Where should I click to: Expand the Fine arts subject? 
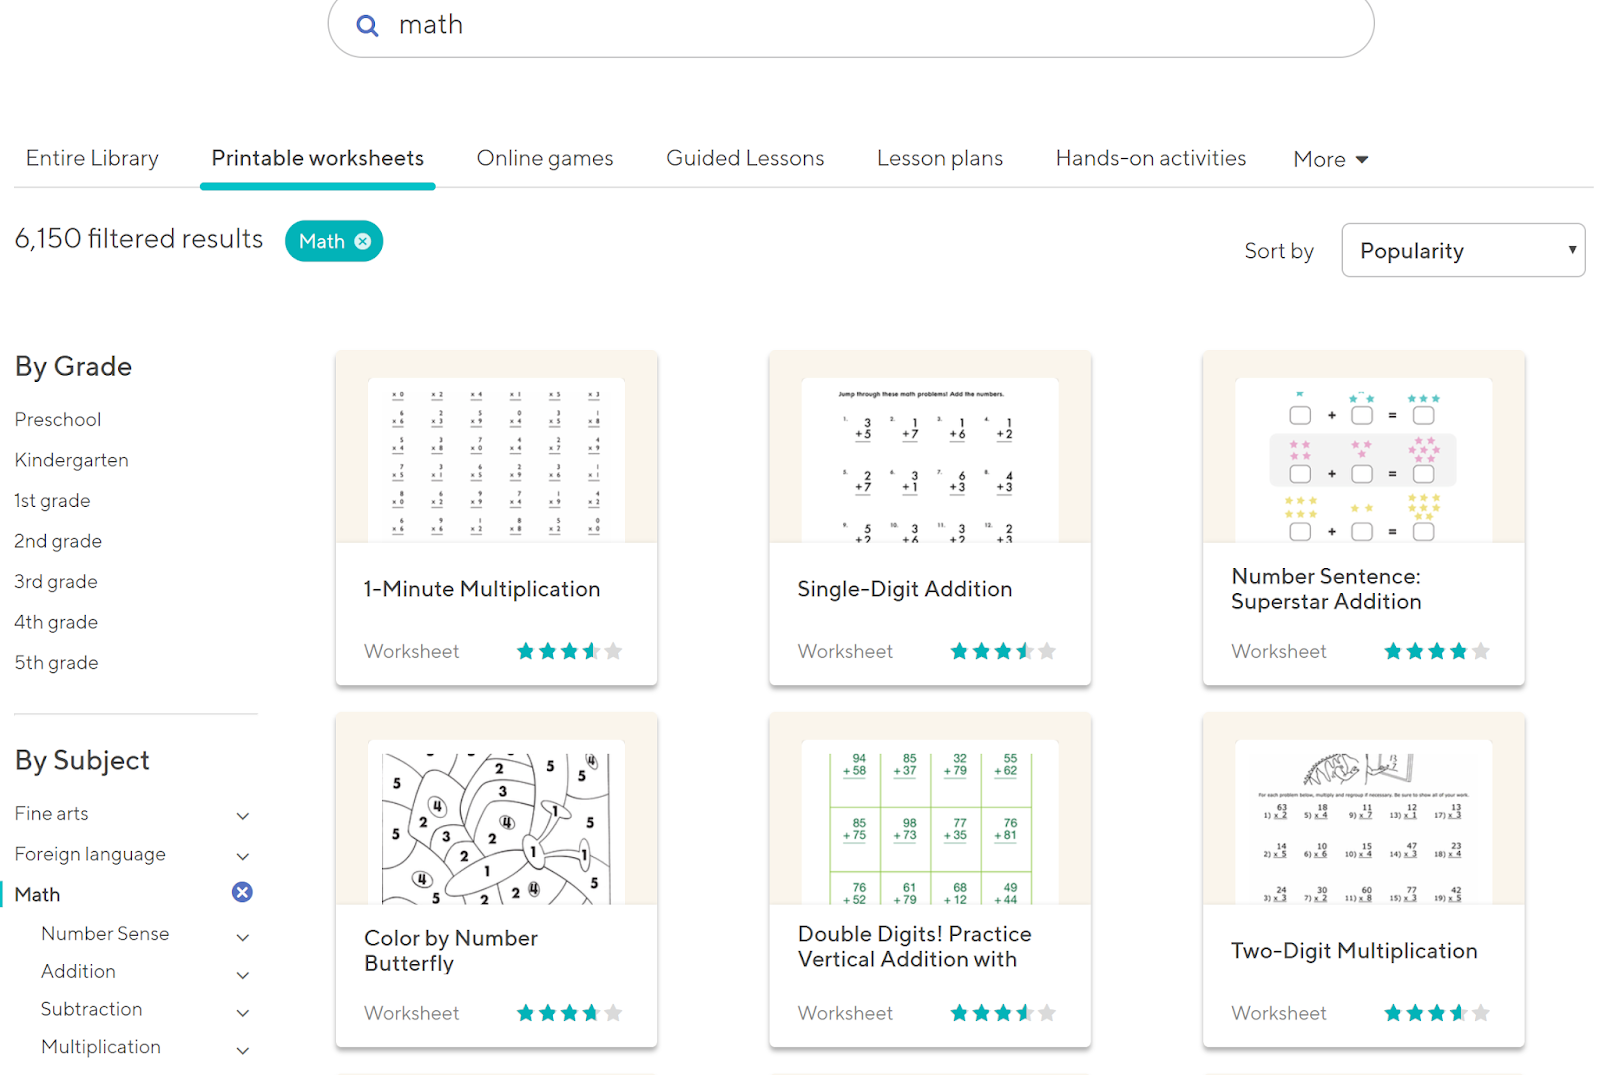242,816
